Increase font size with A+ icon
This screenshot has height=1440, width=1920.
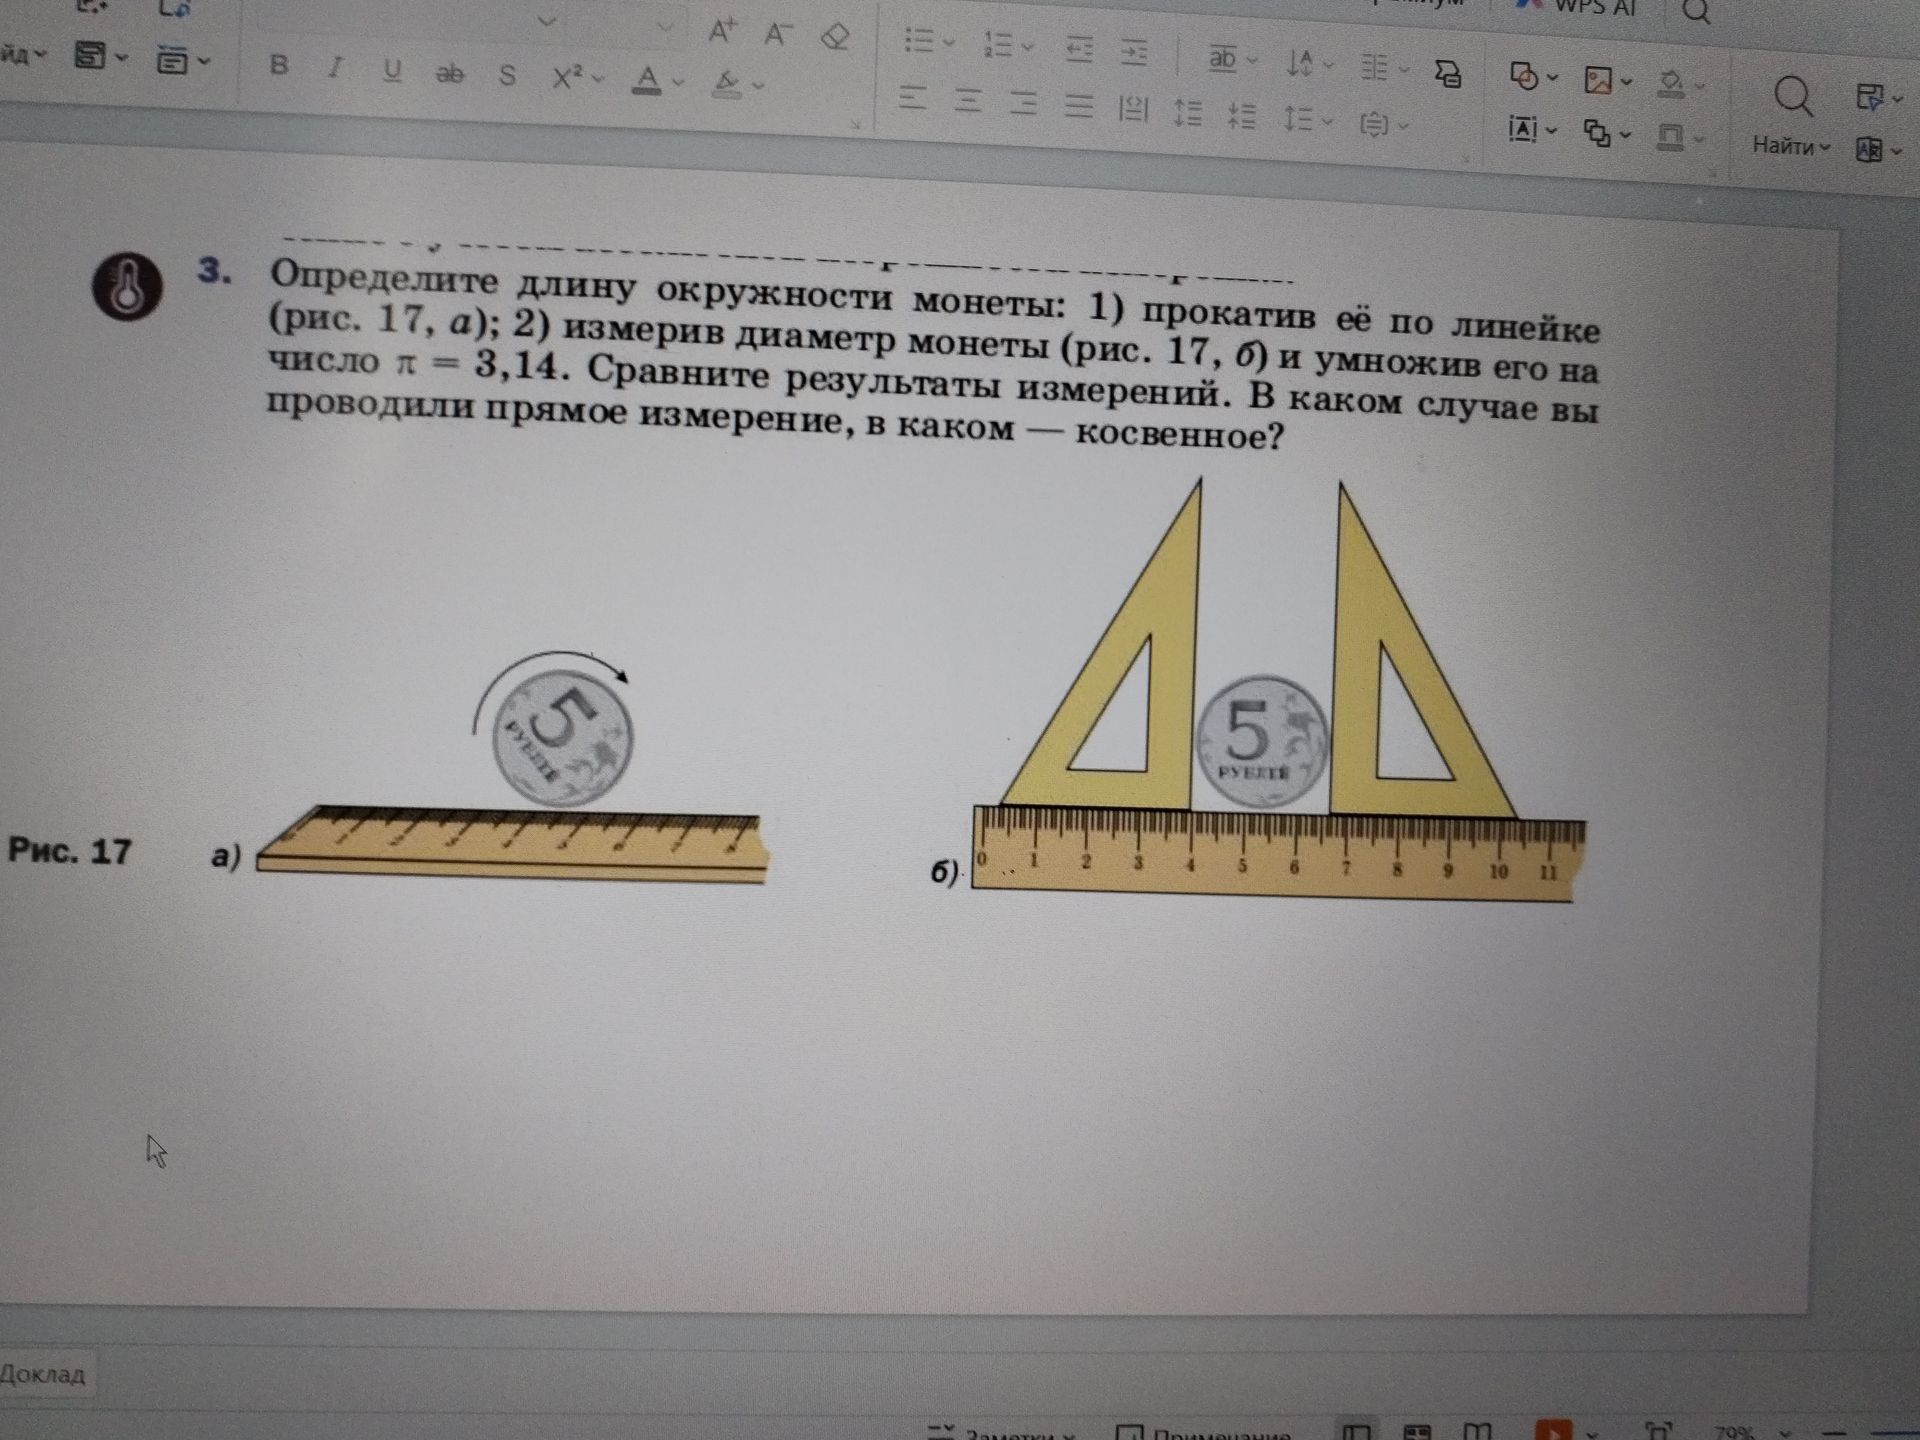[x=722, y=31]
